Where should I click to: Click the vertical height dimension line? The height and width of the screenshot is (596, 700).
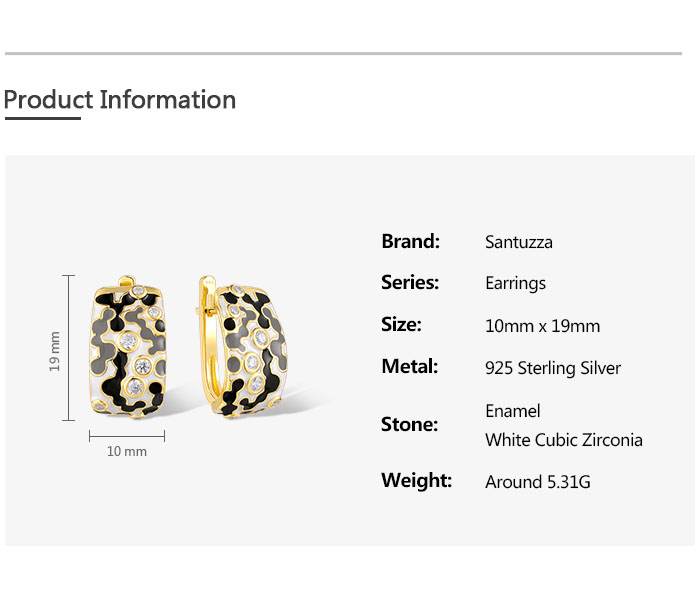(69, 347)
